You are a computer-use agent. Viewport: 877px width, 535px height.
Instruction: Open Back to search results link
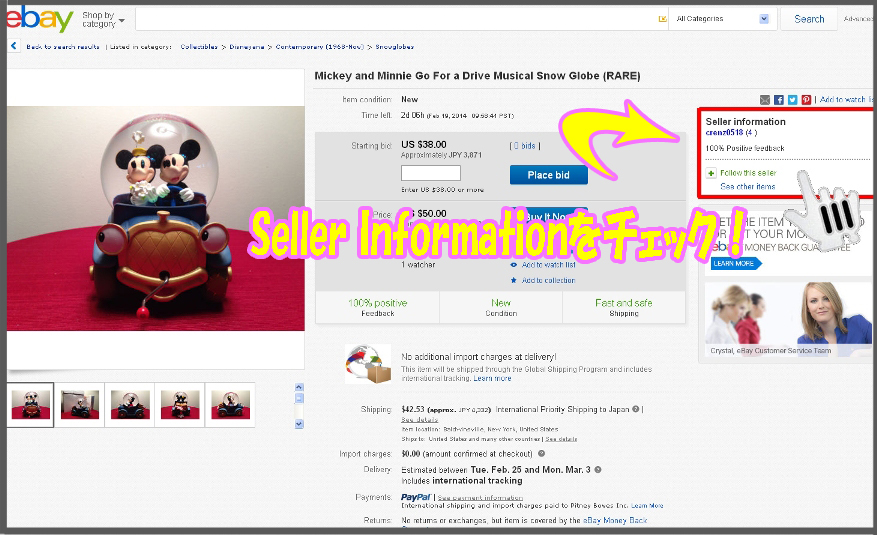[x=63, y=47]
